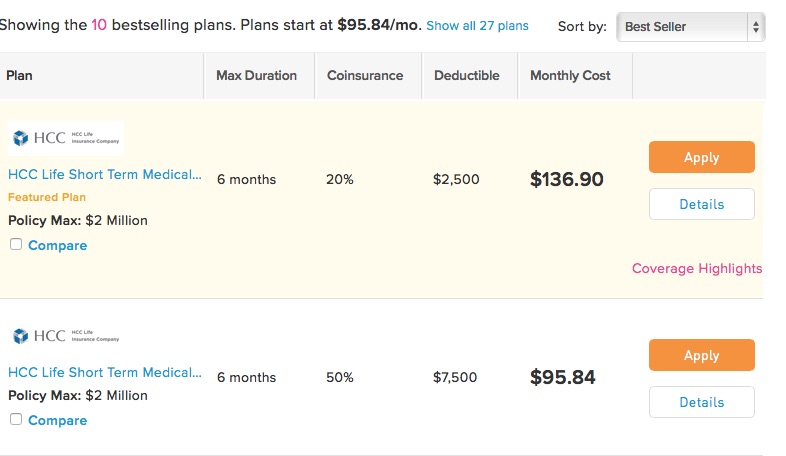786x456 pixels.
Task: Open the Sort by Best Seller dropdown
Action: 690,27
